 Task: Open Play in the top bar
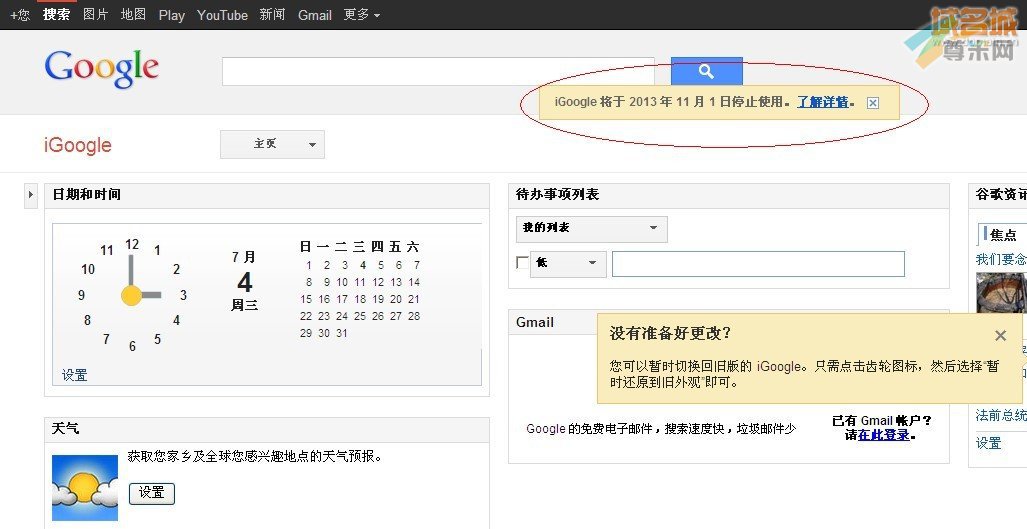coord(172,15)
